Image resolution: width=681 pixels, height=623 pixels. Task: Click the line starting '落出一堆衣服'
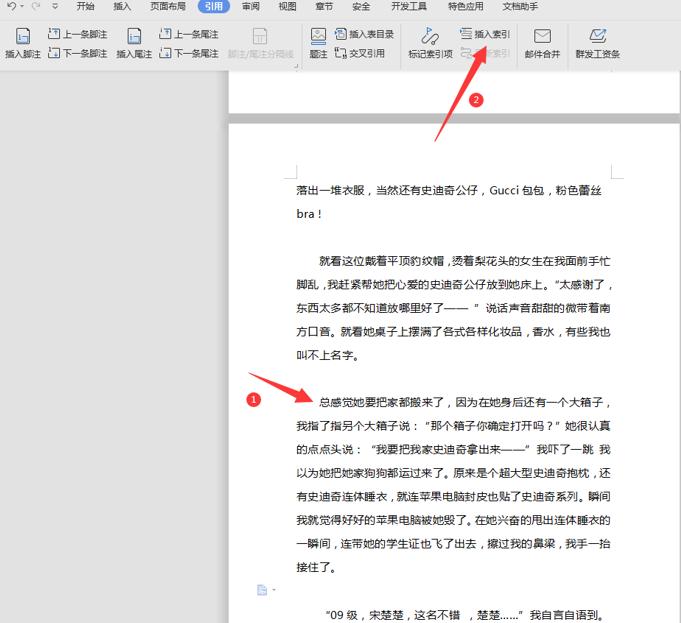[449, 190]
